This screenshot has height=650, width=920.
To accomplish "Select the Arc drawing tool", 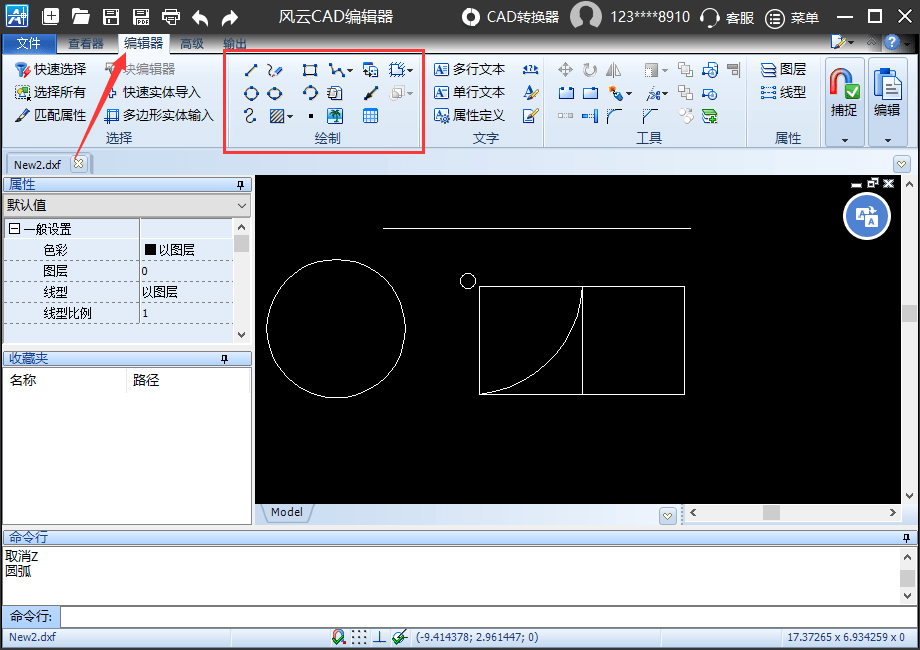I will (x=310, y=93).
